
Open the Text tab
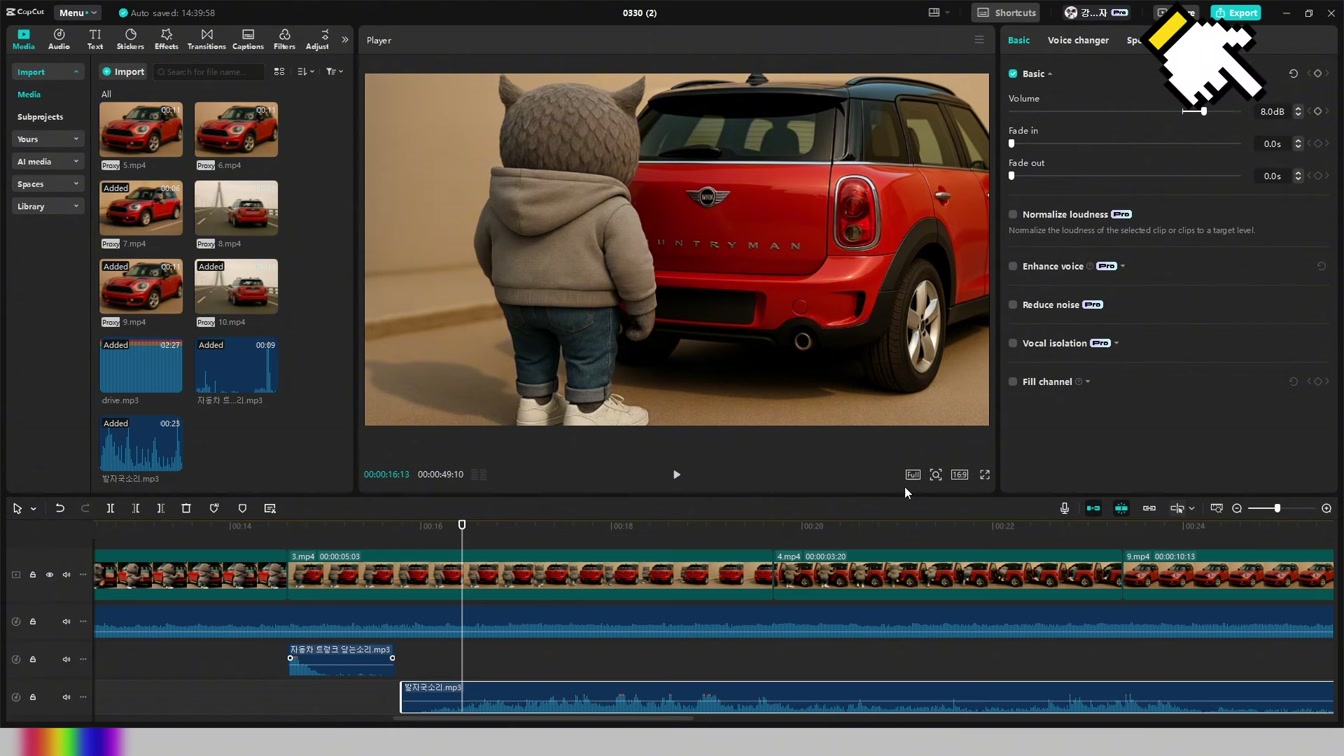coord(95,40)
